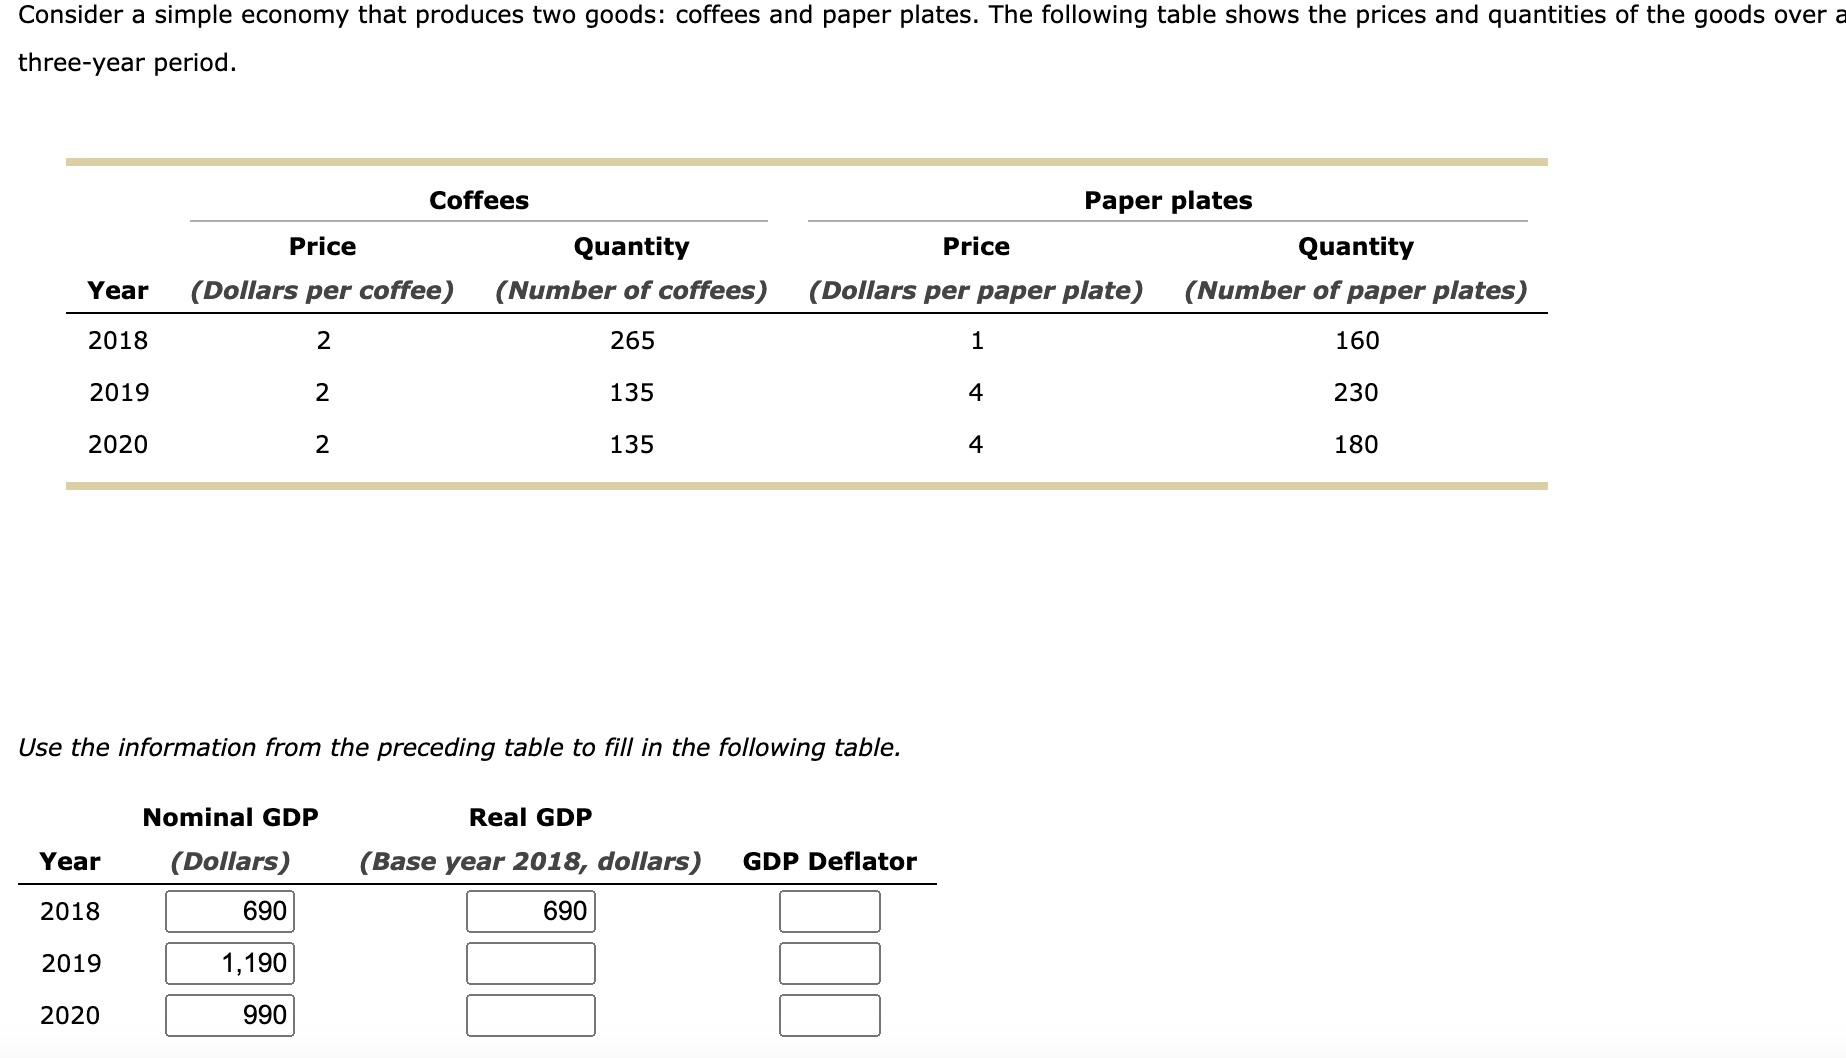Click the paper plate price 4 for 2020
This screenshot has width=1846, height=1058.
tap(975, 443)
